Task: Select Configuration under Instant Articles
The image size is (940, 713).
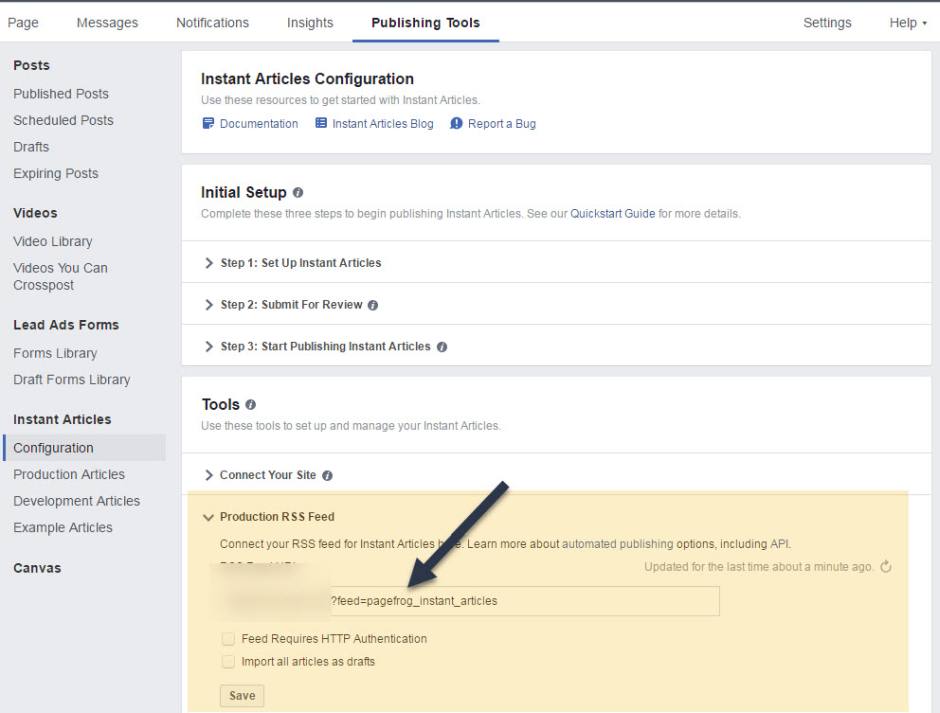Action: (84, 448)
